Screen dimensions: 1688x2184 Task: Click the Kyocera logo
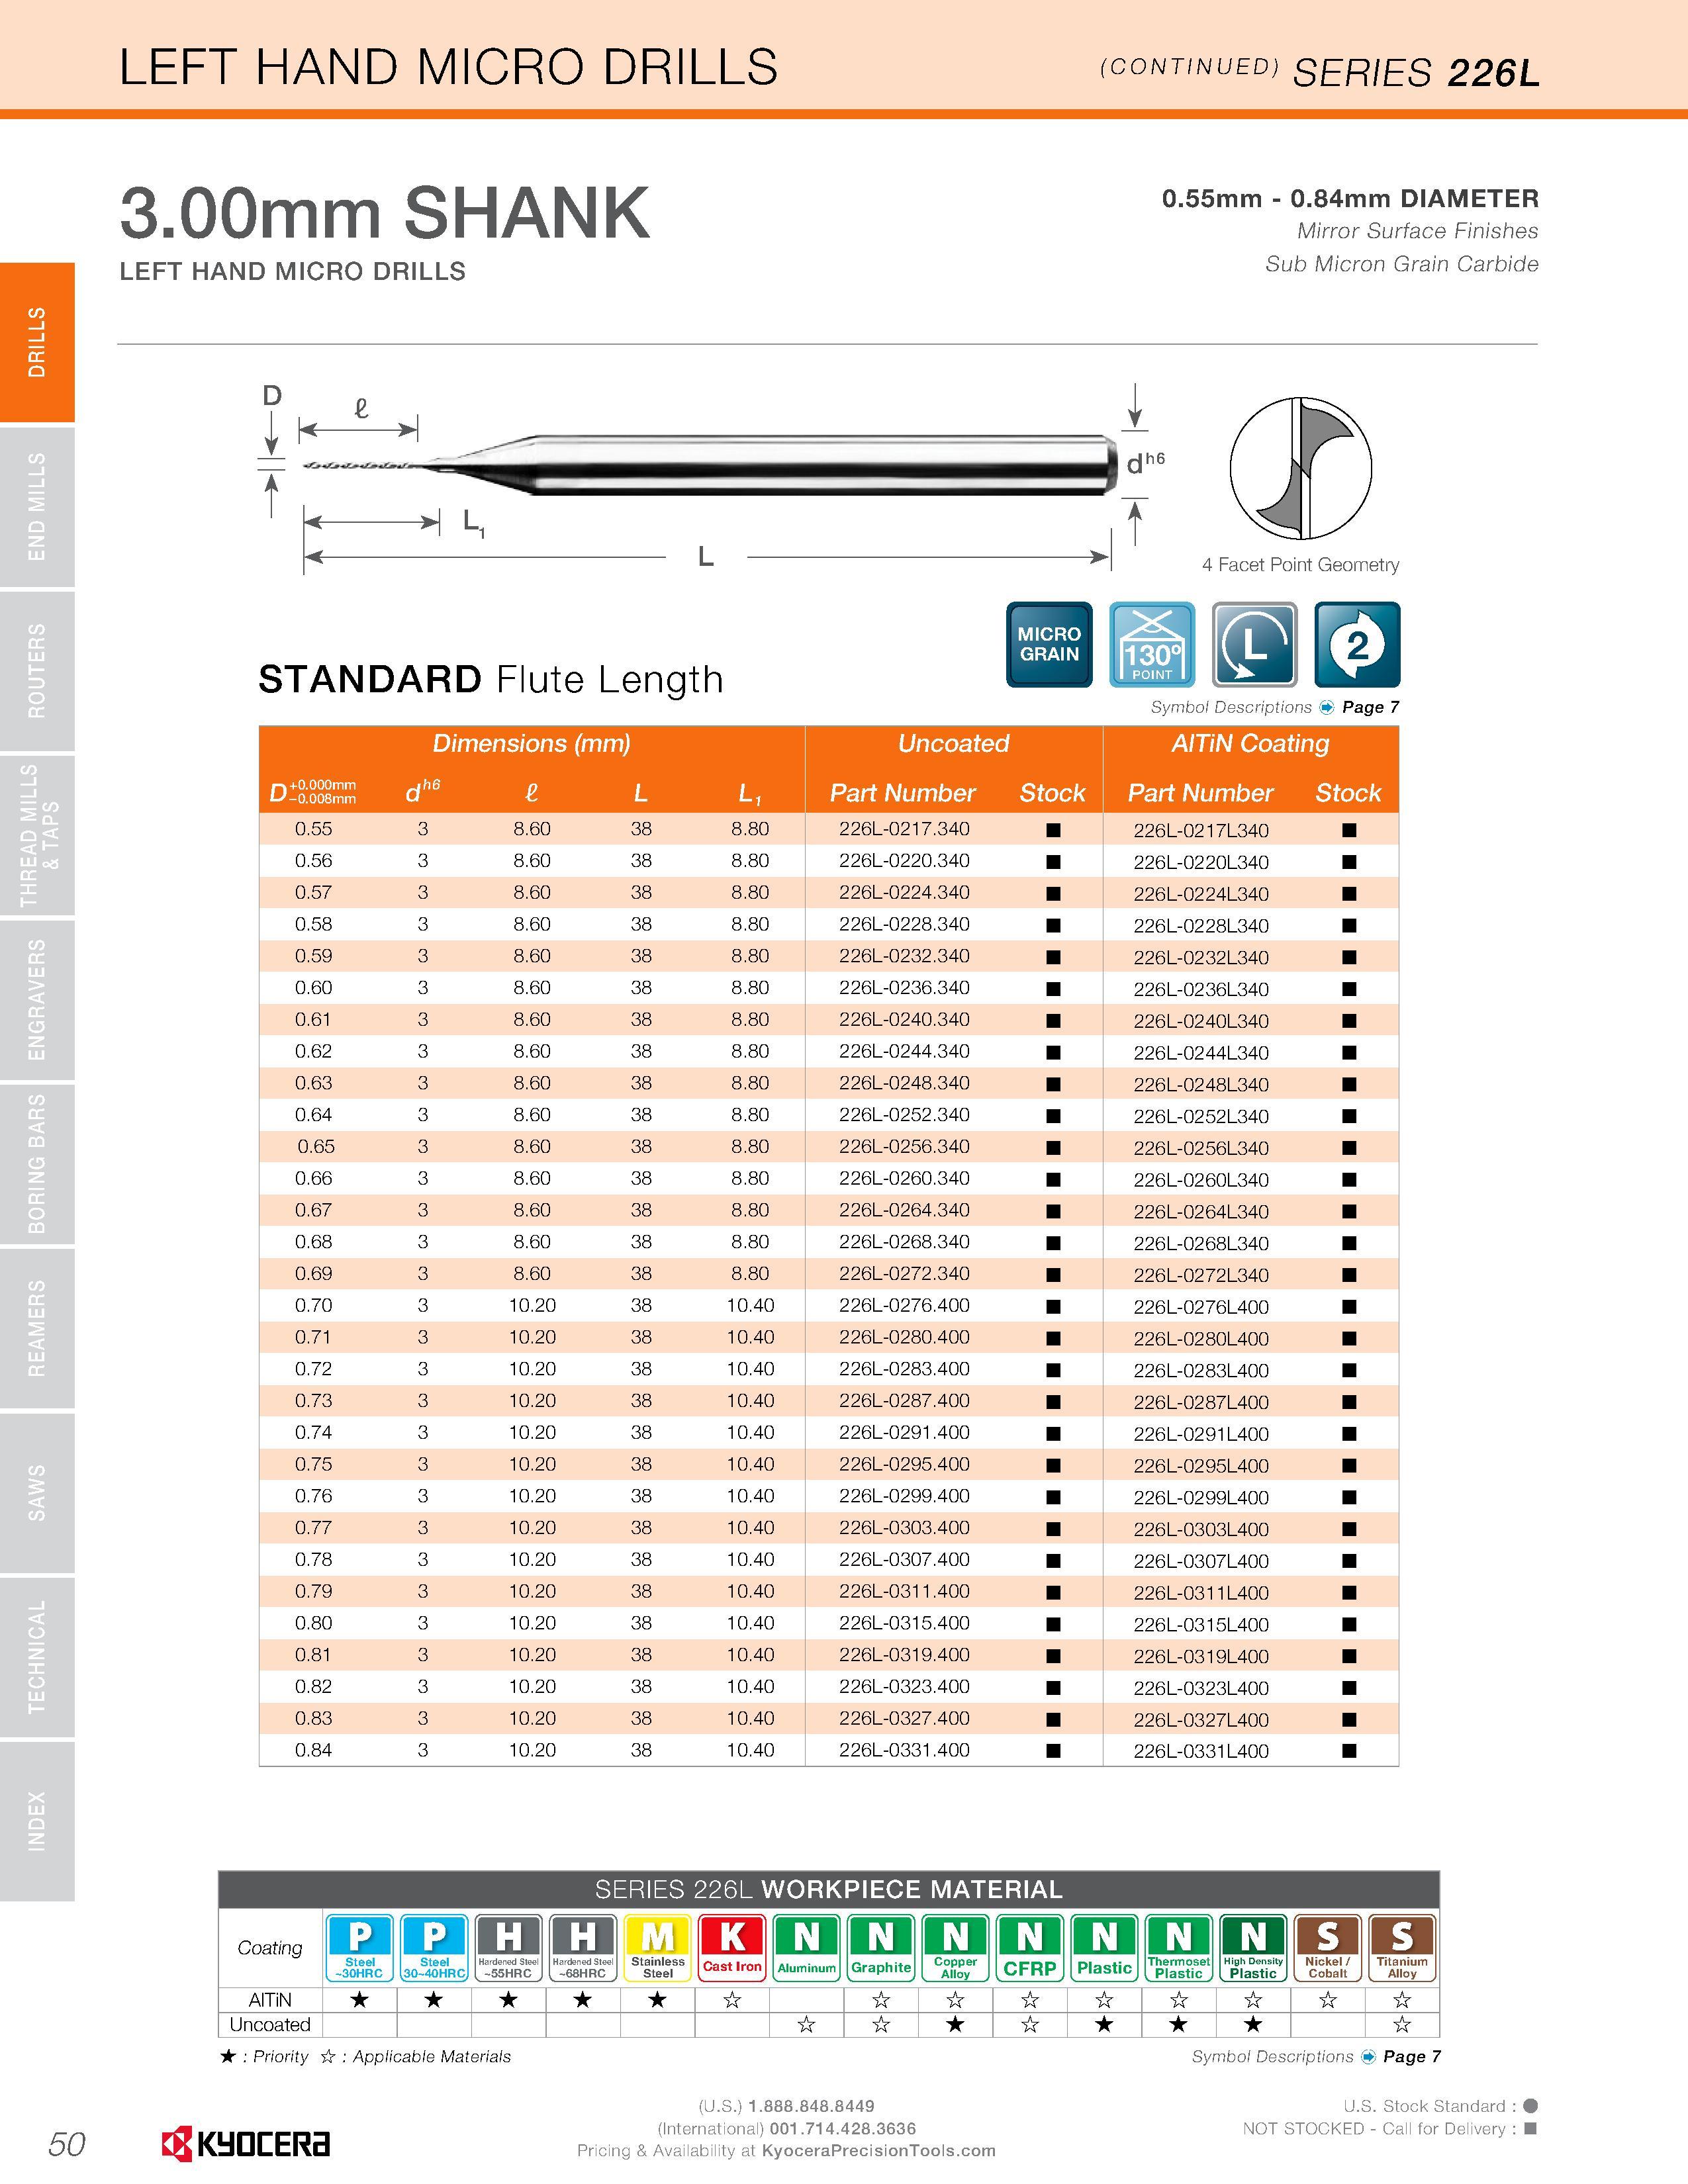pyautogui.click(x=246, y=2143)
